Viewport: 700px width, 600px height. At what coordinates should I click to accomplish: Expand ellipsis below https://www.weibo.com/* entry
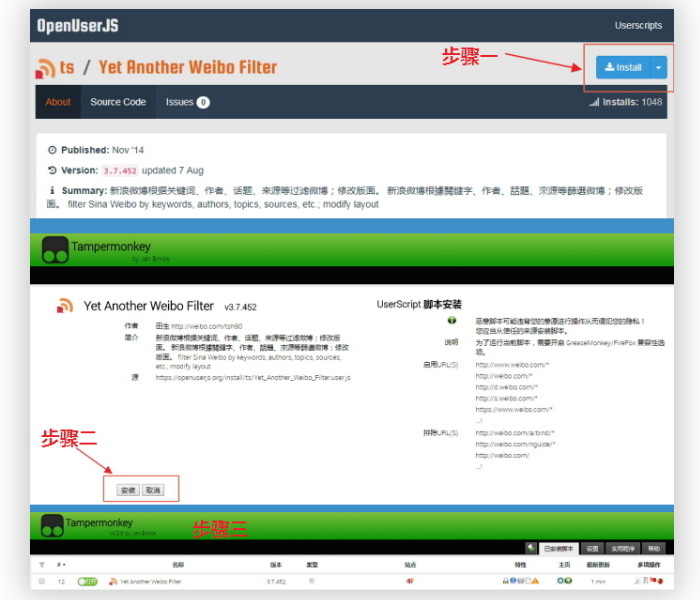[x=479, y=421]
